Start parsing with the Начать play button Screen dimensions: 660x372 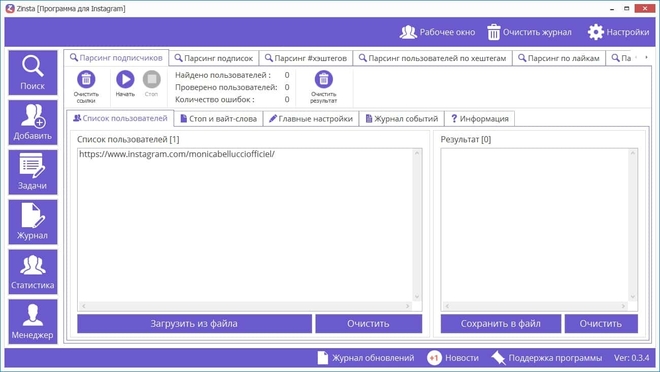125,79
